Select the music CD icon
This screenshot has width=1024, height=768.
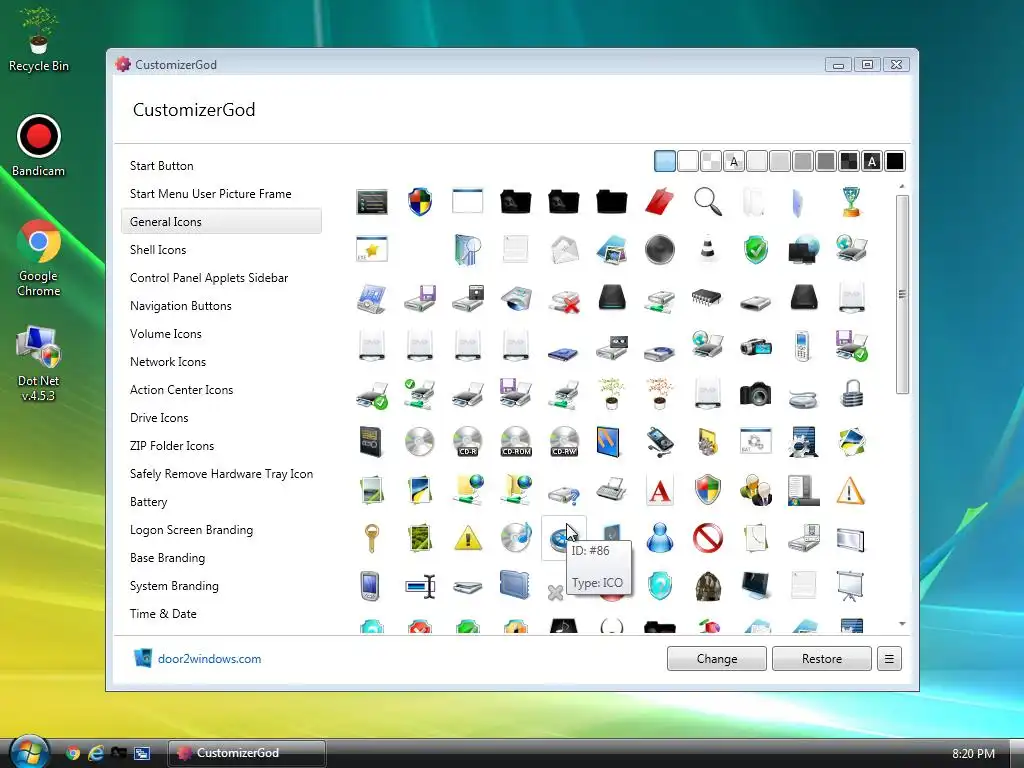516,538
